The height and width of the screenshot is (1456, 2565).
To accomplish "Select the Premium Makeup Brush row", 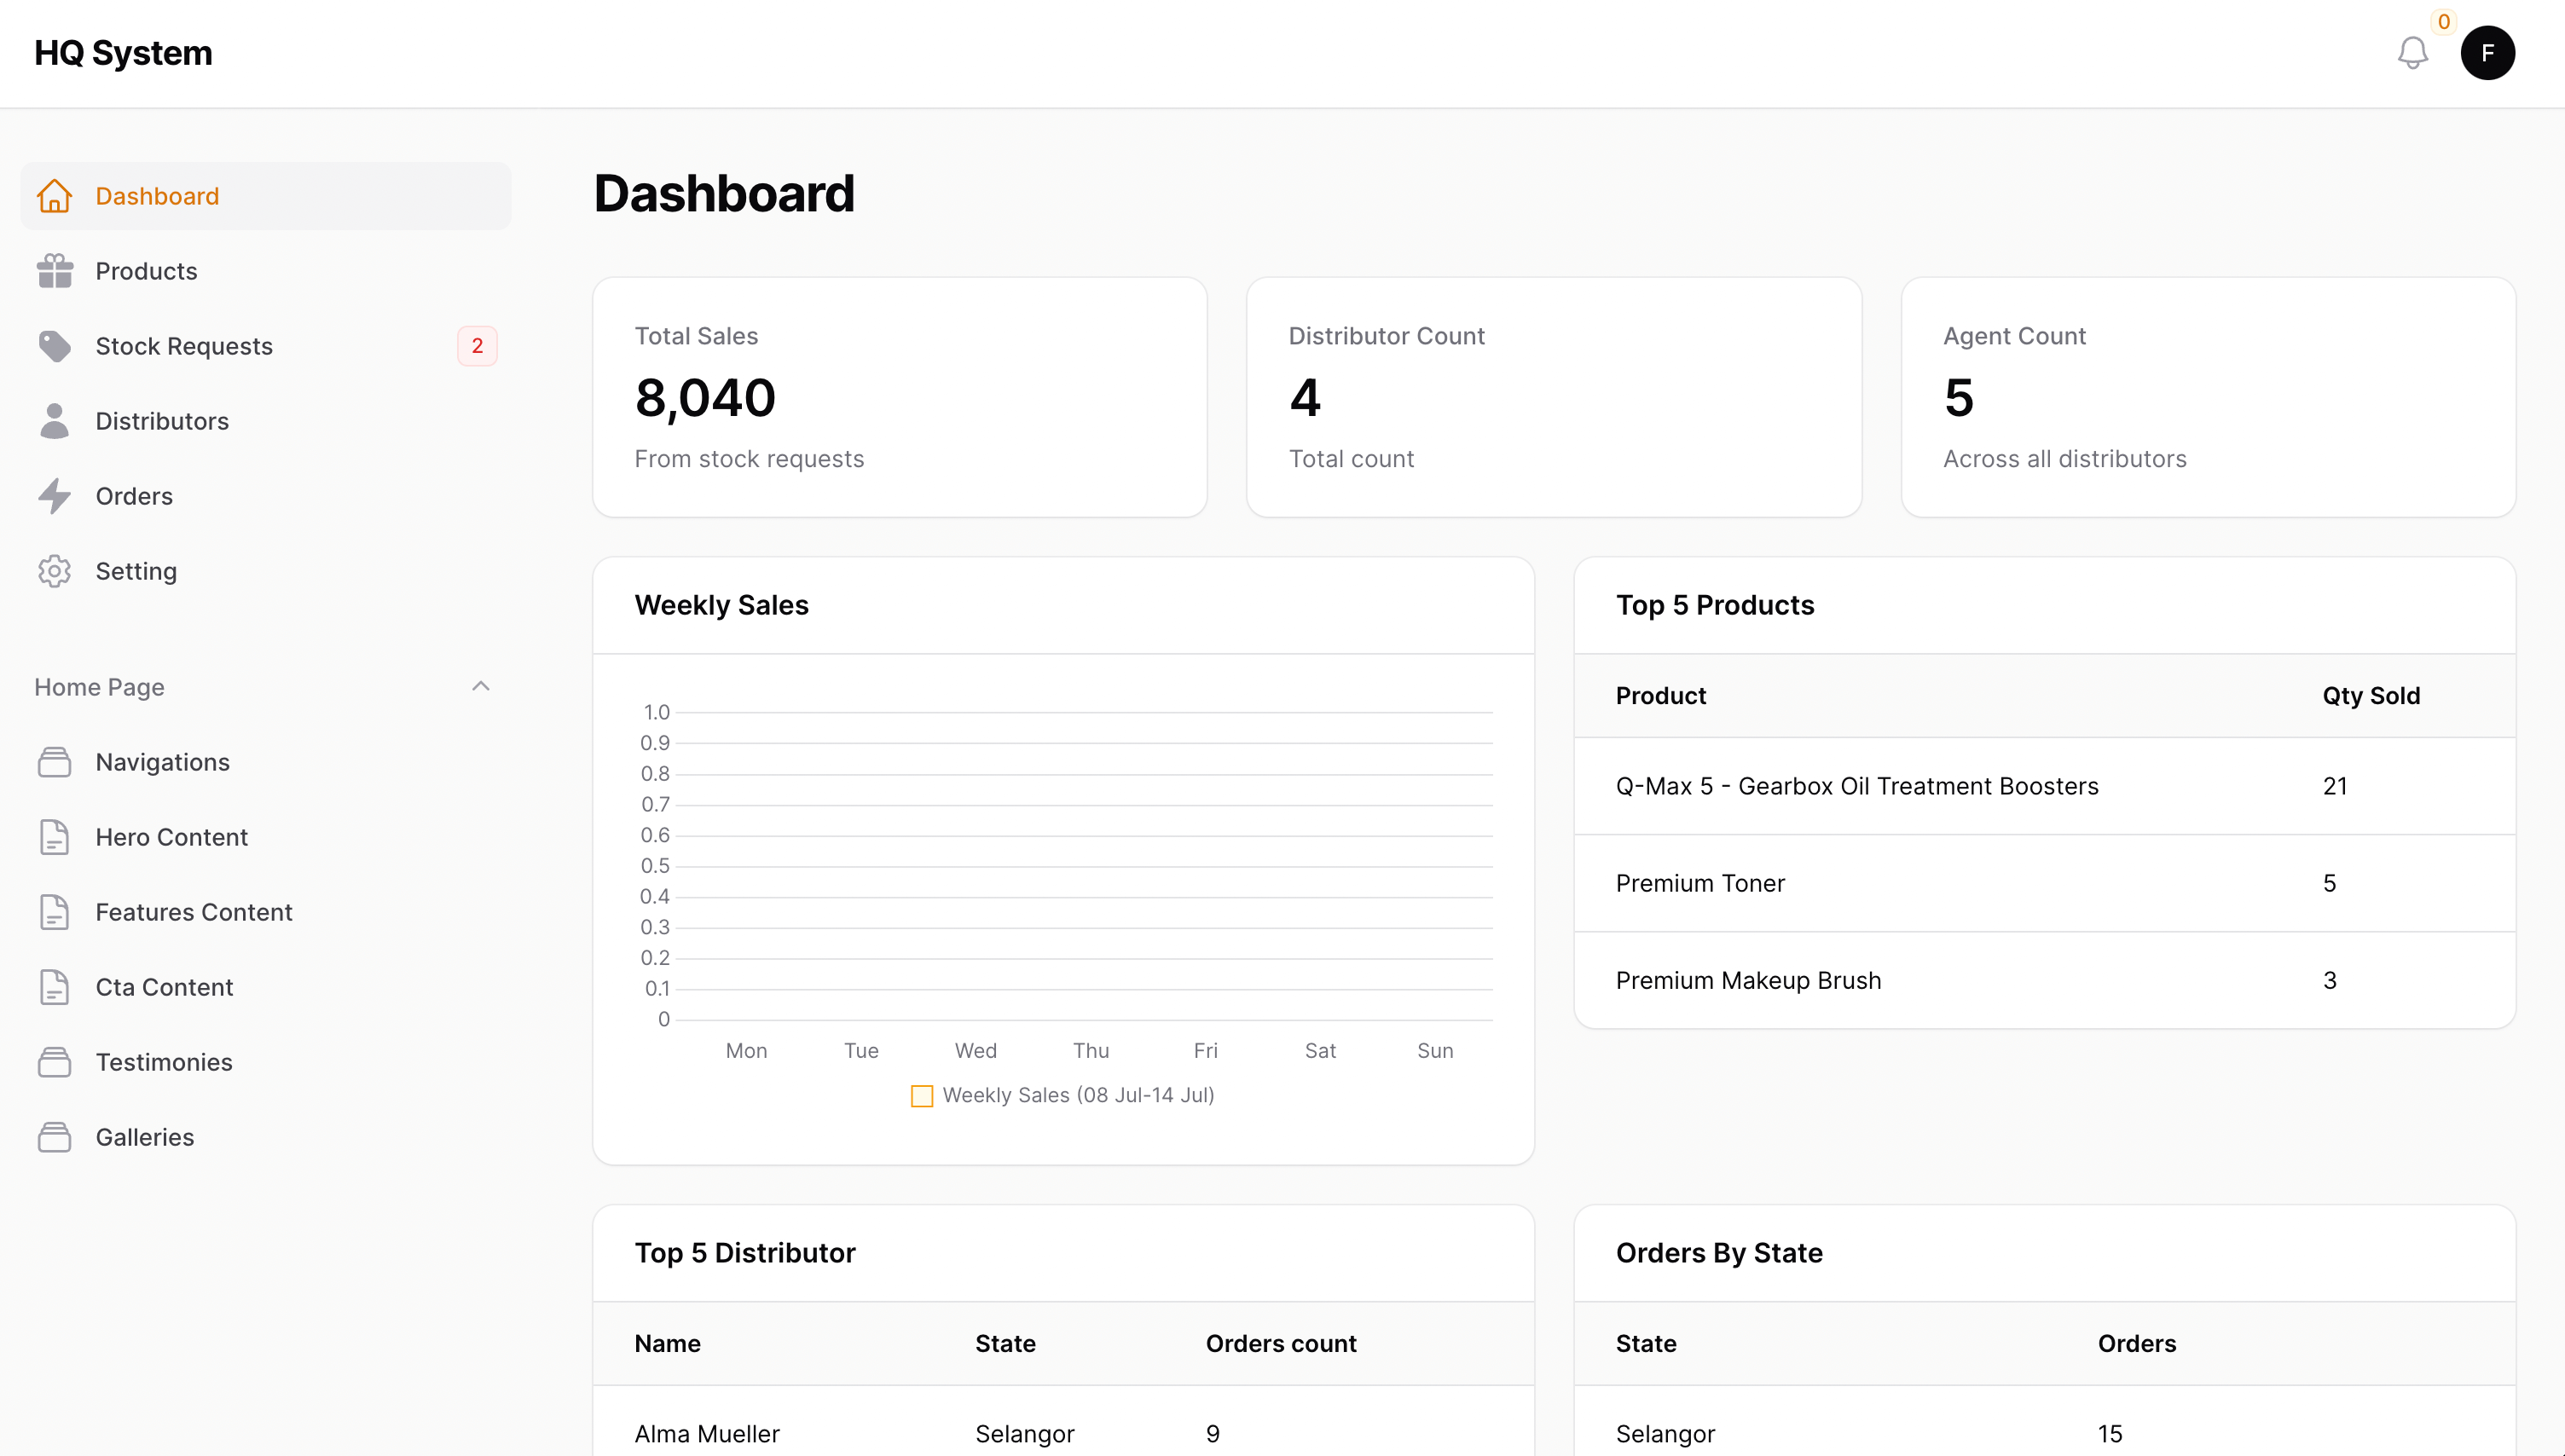I will point(2045,980).
